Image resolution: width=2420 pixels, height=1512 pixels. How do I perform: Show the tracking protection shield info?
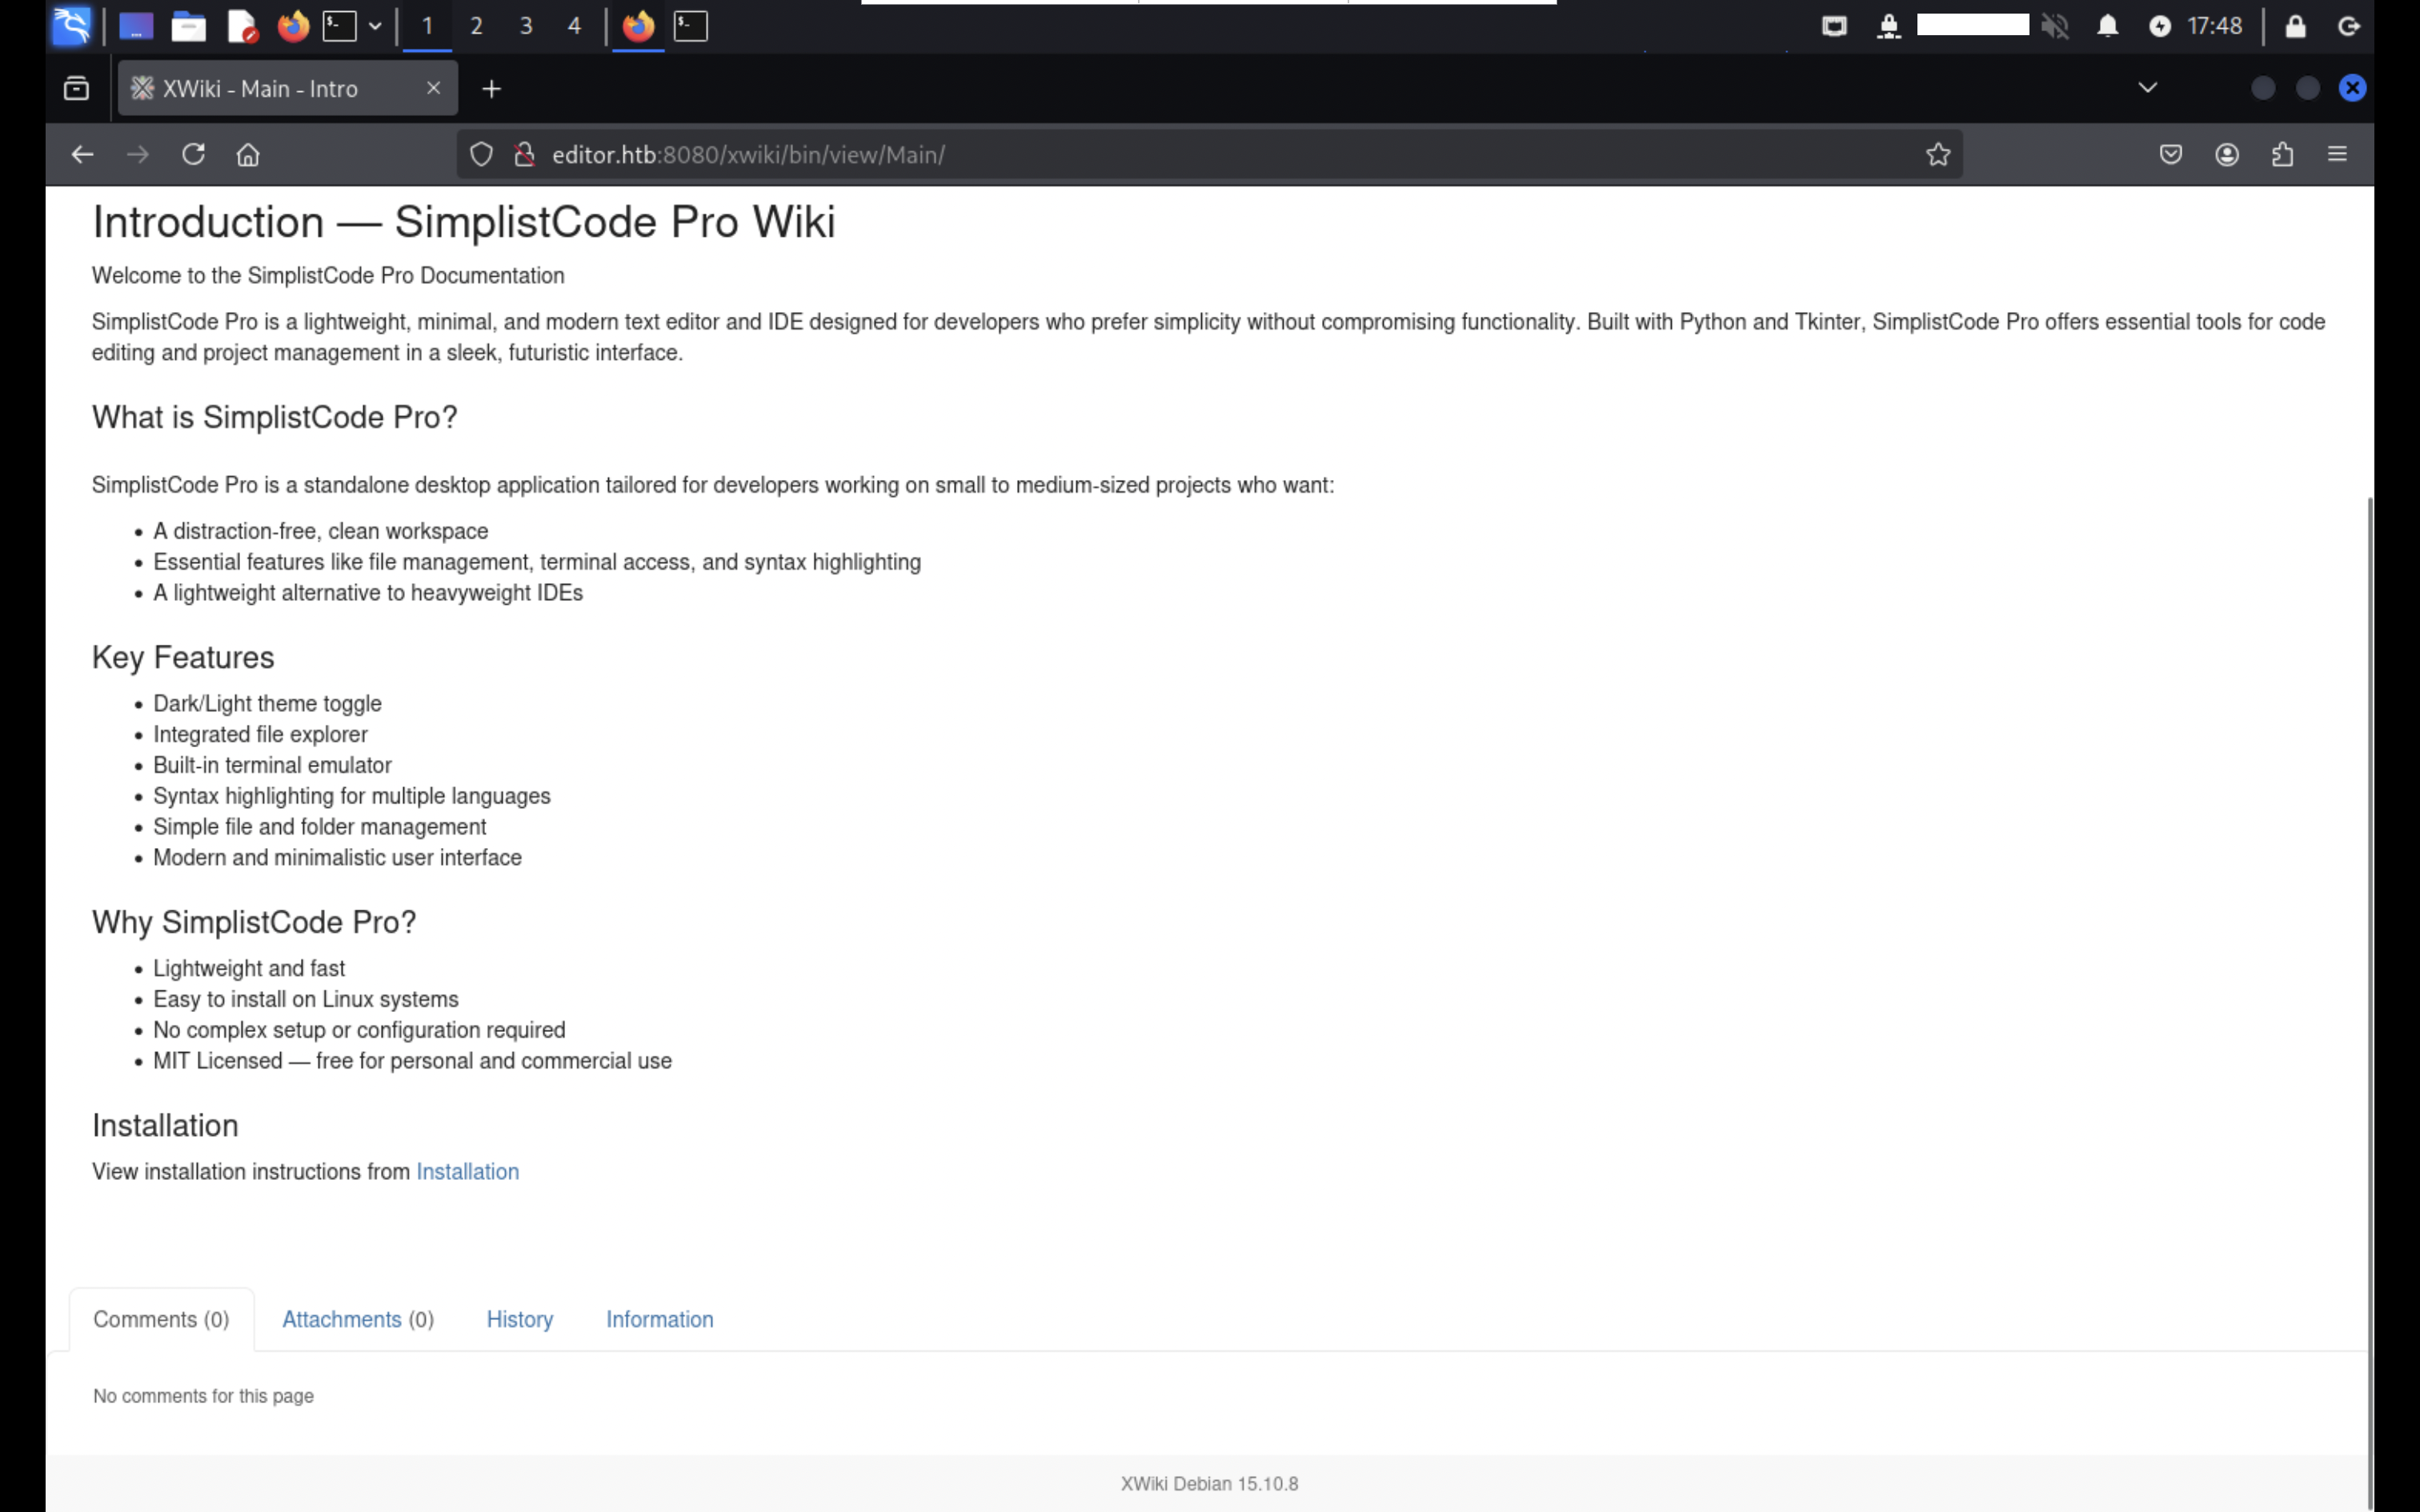(x=482, y=154)
